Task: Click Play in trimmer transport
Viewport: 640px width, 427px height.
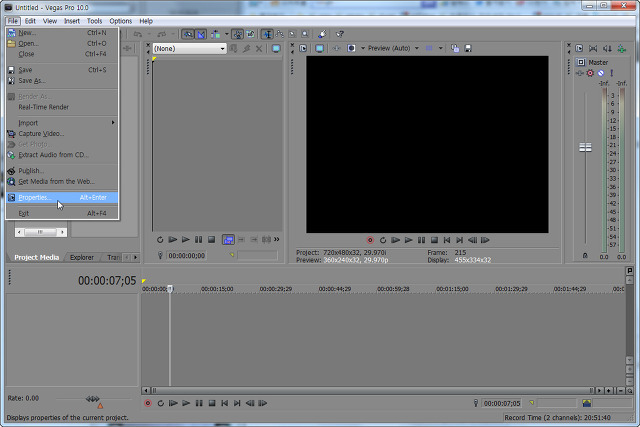Action: coord(186,240)
